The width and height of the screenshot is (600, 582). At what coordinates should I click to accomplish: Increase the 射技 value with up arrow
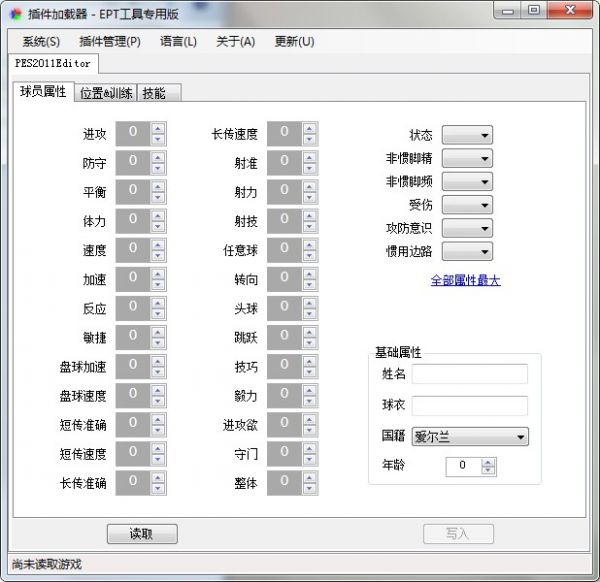click(x=310, y=216)
